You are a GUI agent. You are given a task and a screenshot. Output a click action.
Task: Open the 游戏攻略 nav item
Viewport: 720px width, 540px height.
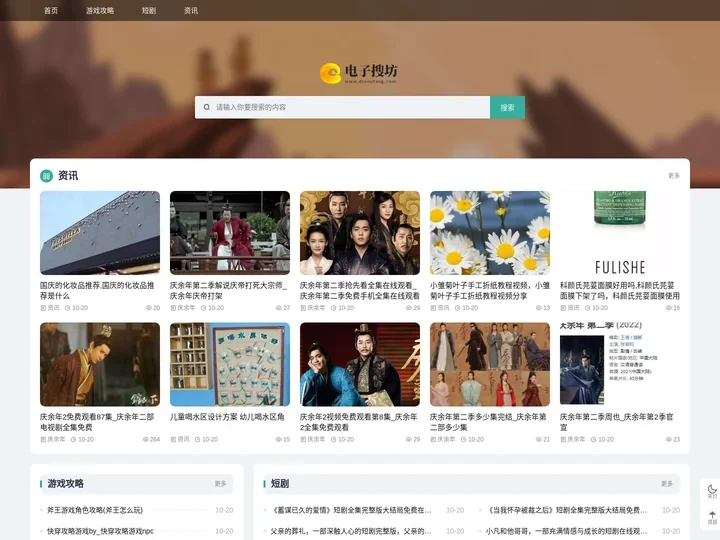(100, 10)
